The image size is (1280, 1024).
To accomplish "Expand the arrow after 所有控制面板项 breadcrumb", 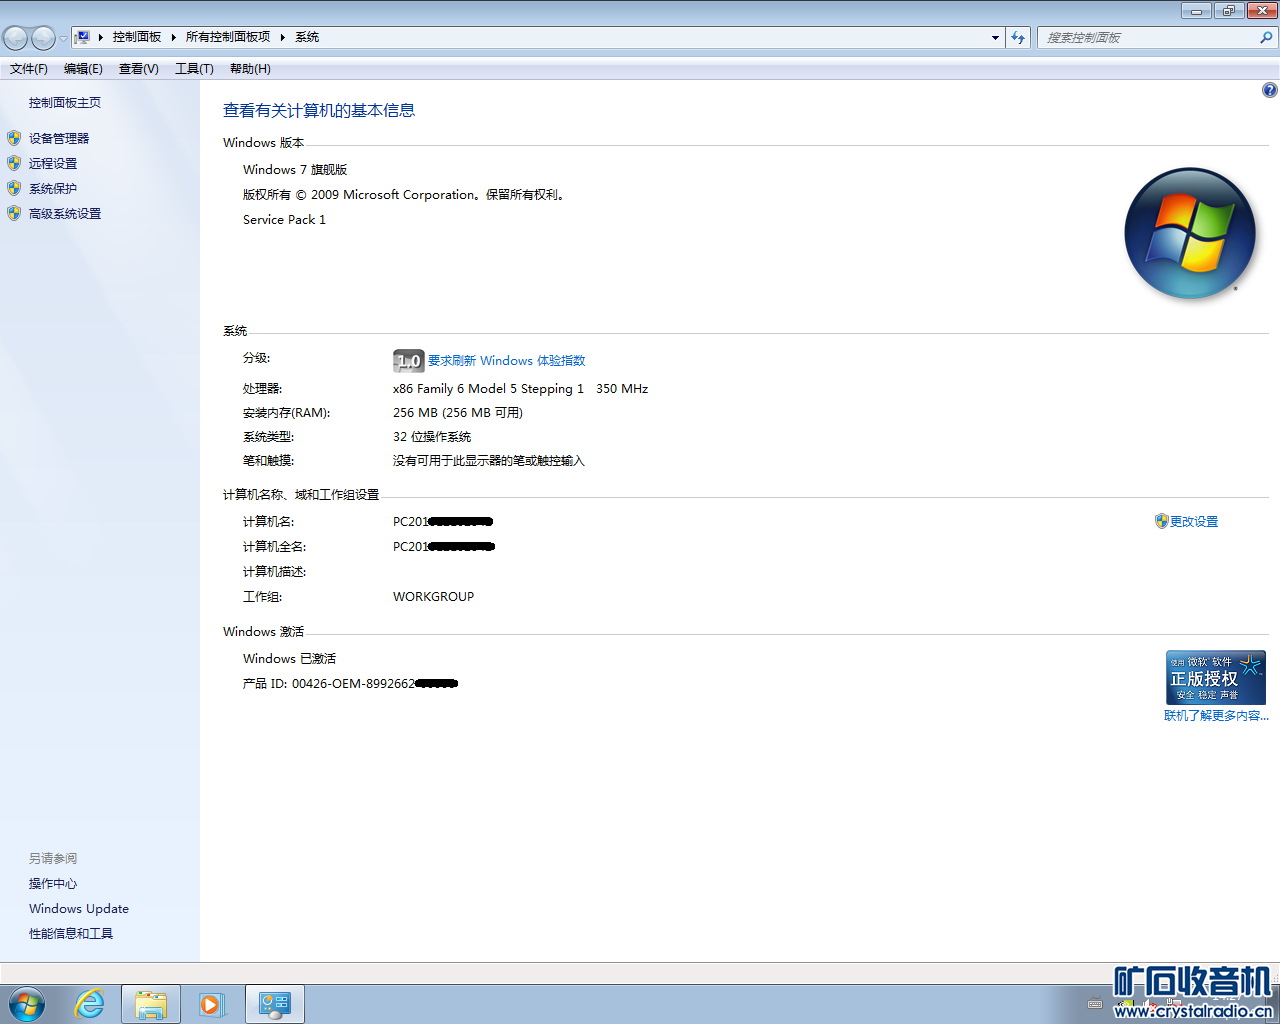I will coord(283,37).
